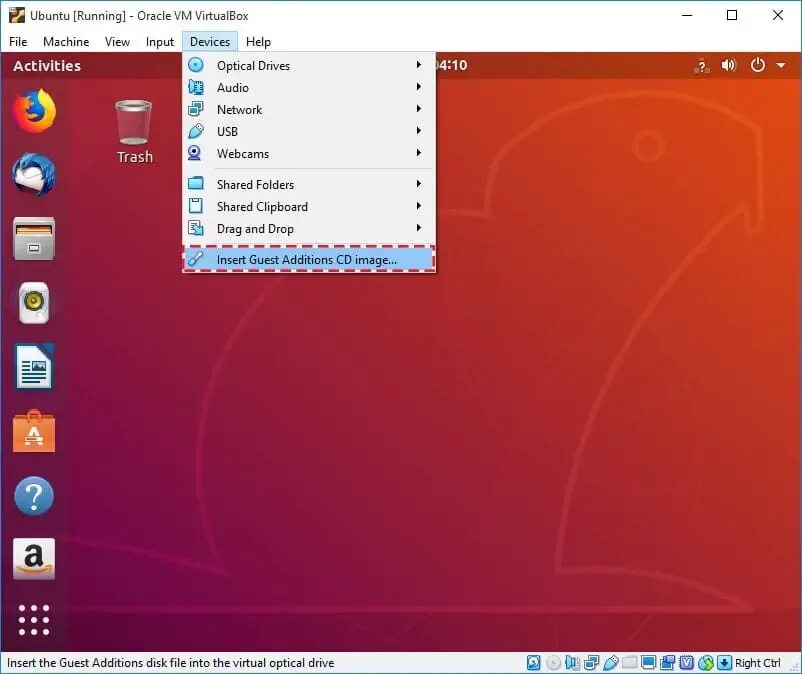Click the Ubuntu top bar clock

tap(451, 65)
